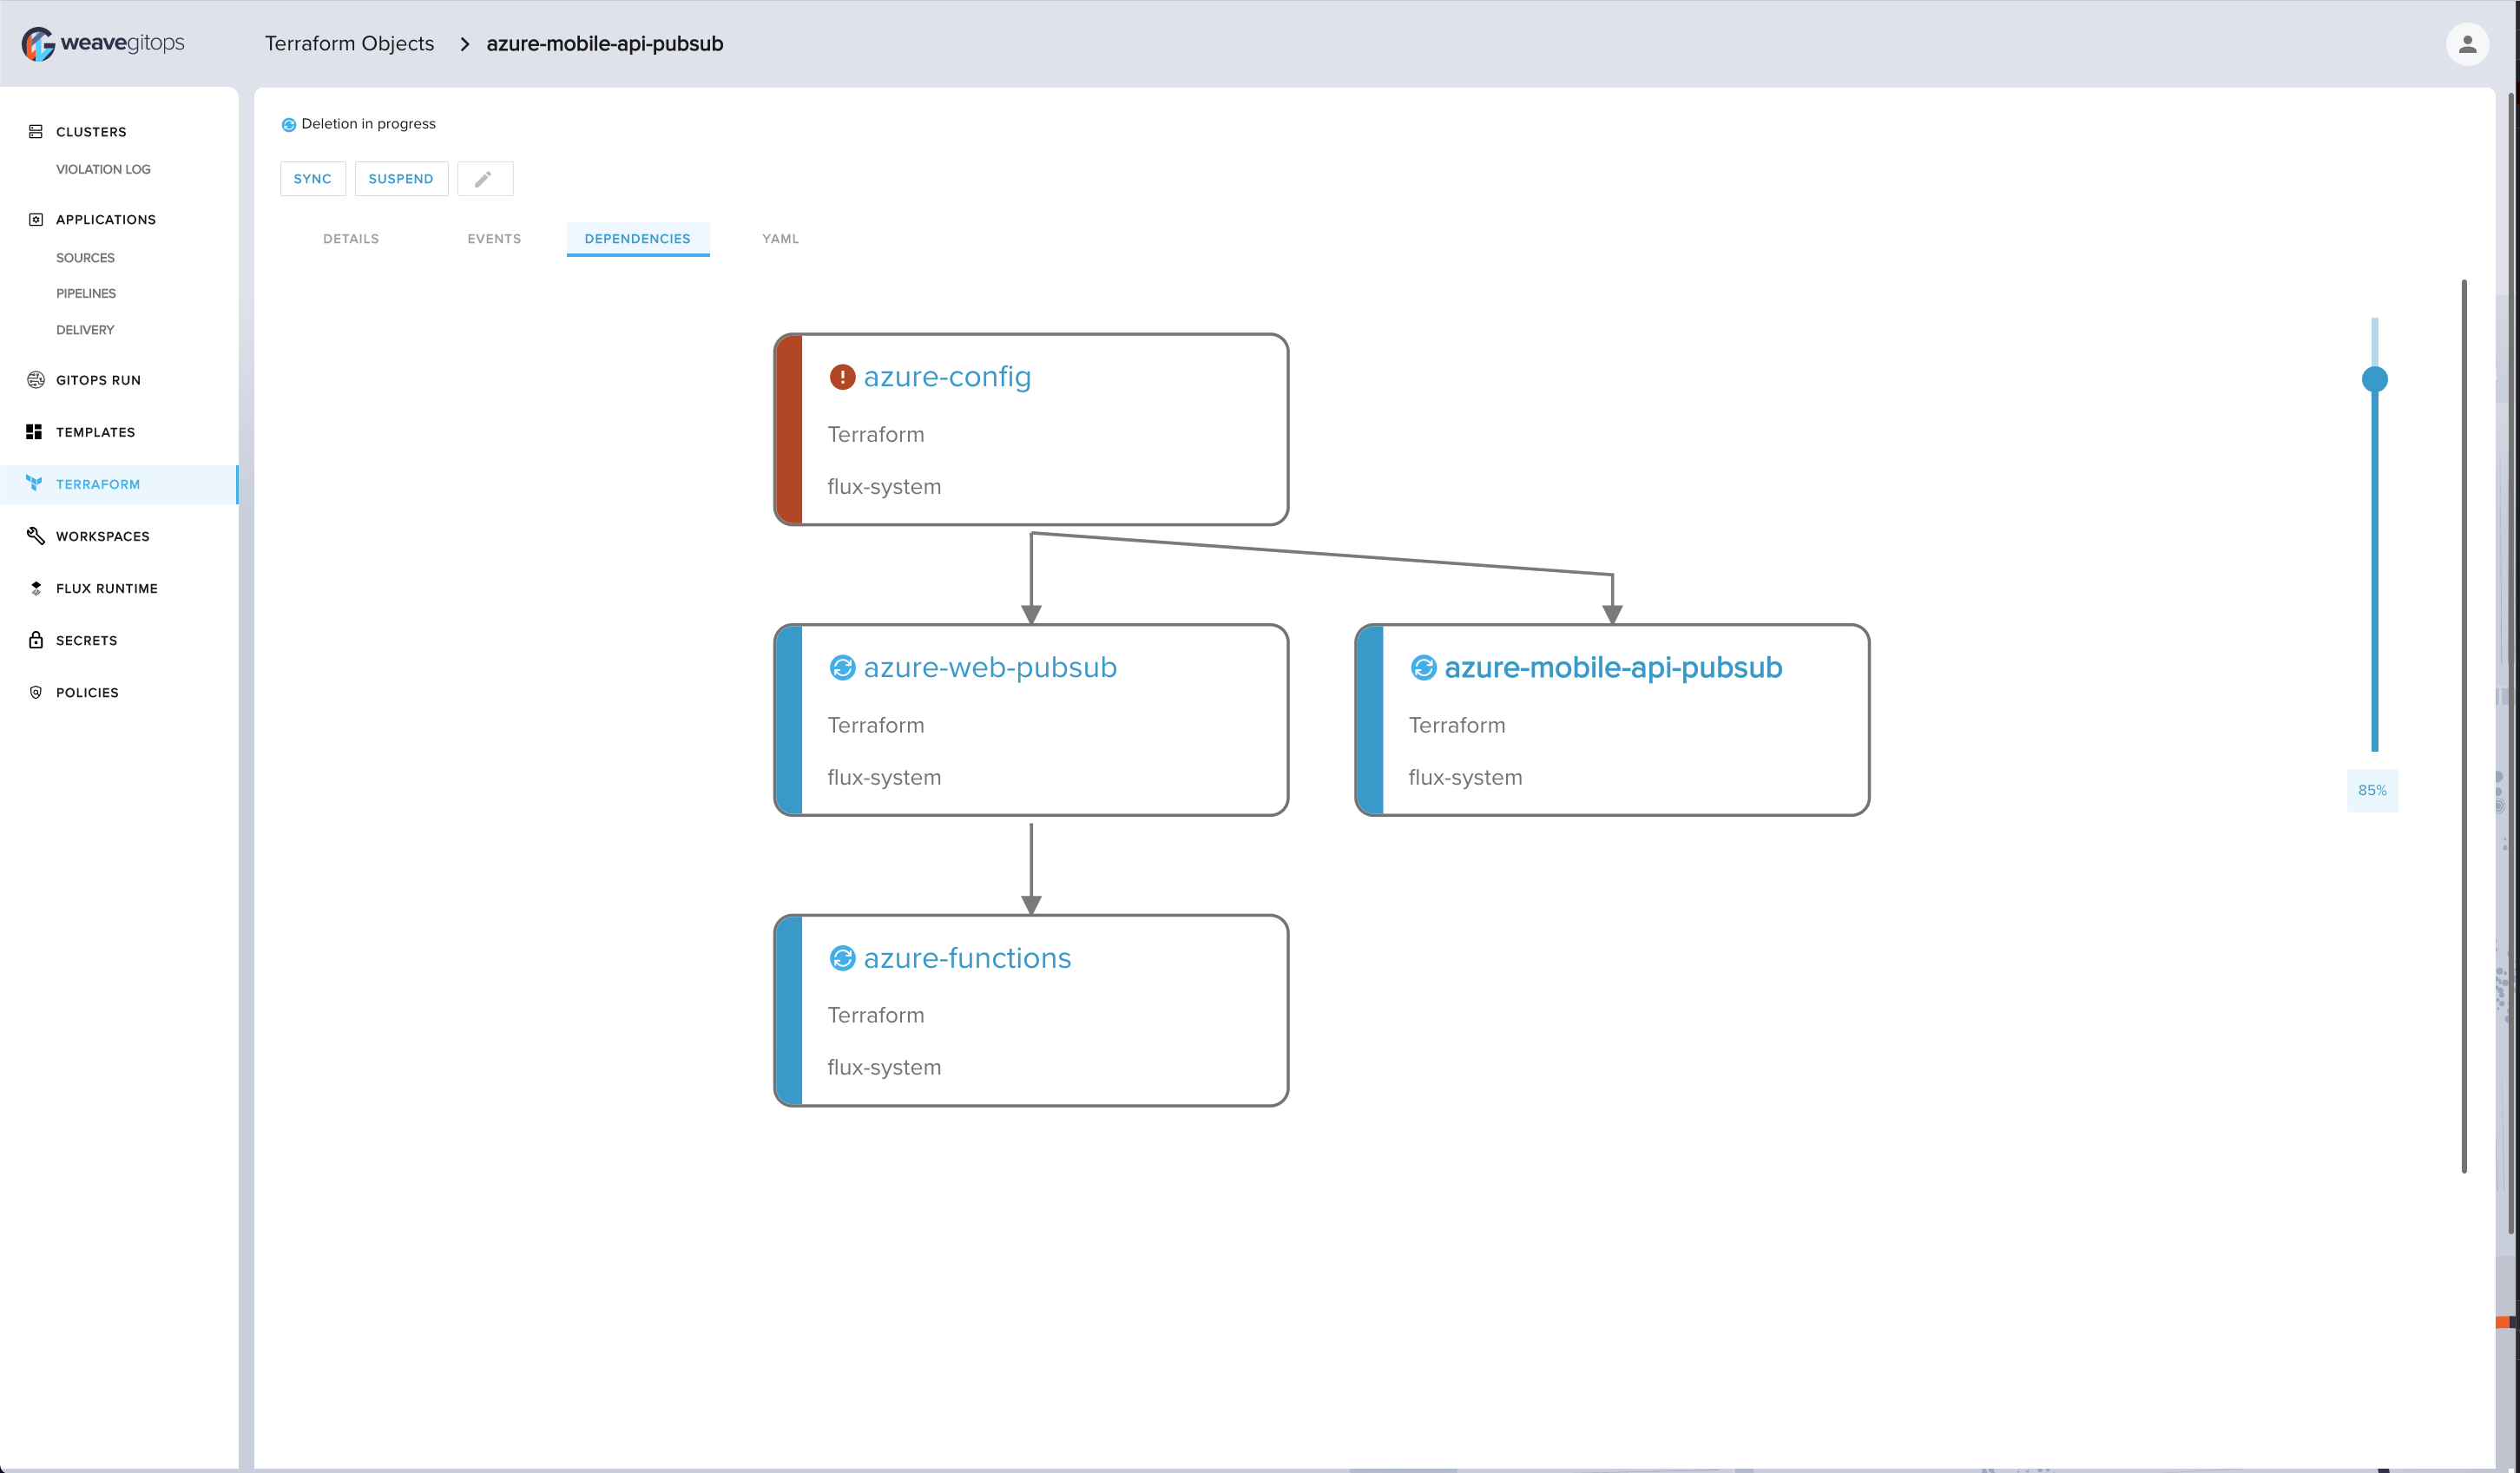
Task: Click the graph zoom slider handle
Action: pyautogui.click(x=2374, y=379)
